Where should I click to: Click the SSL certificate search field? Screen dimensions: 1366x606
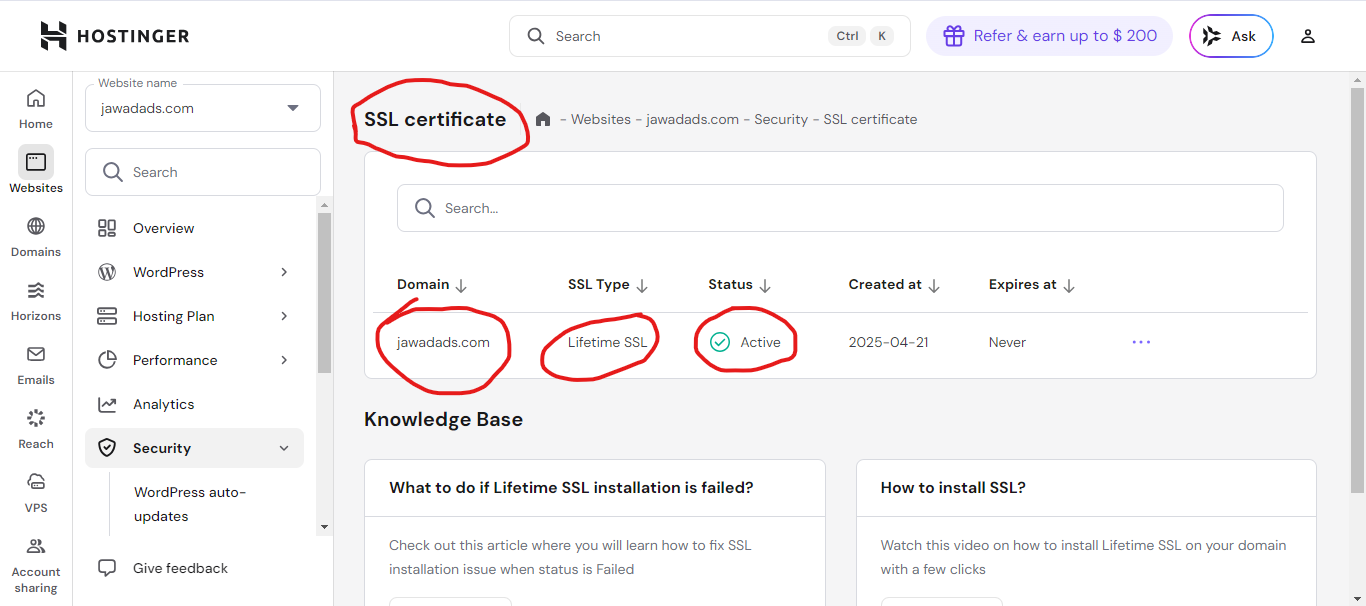pyautogui.click(x=840, y=208)
